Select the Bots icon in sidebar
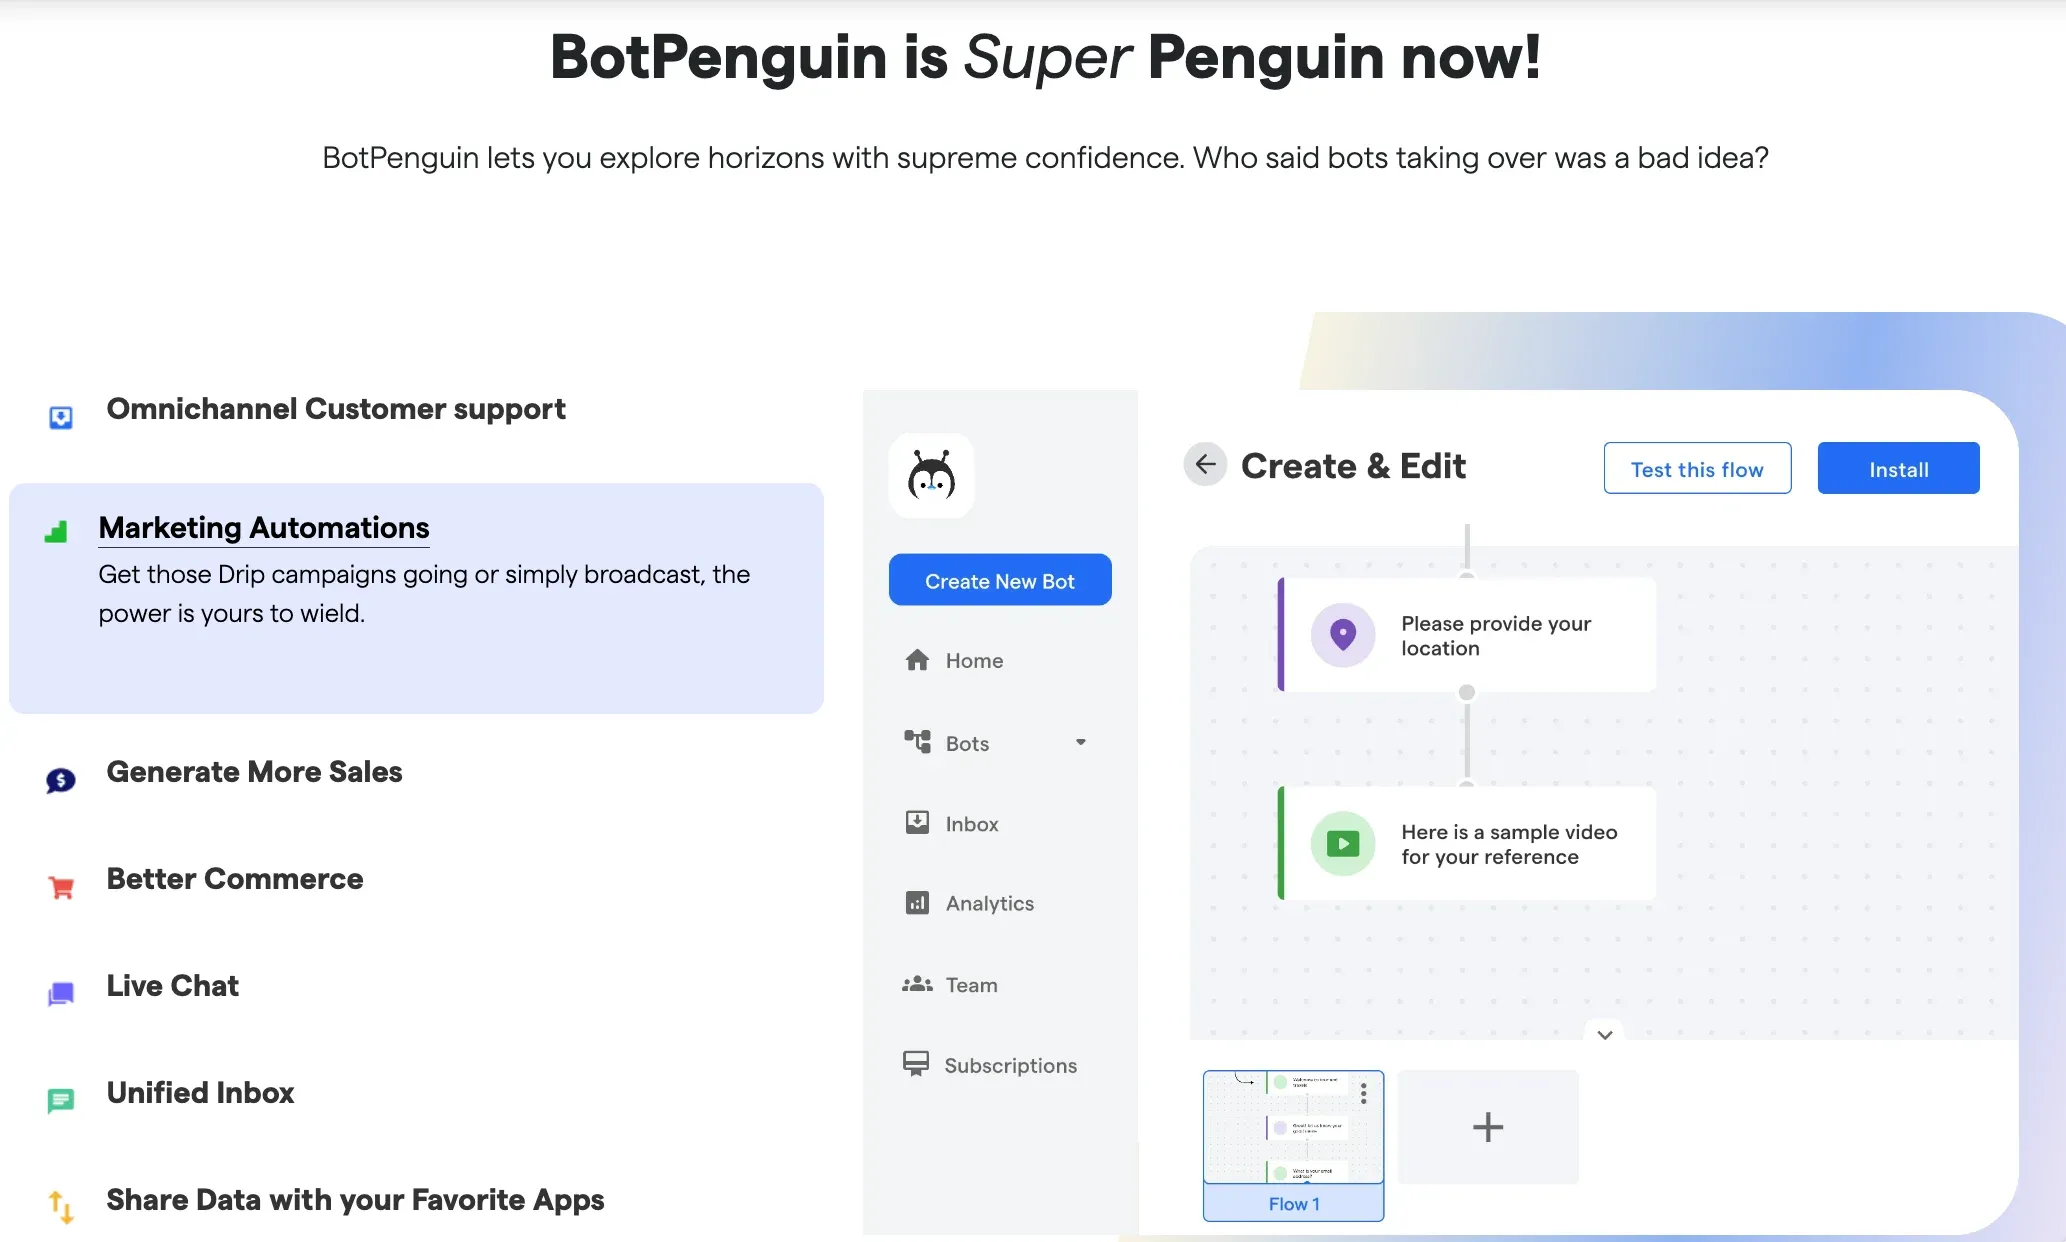Screen dimensions: 2066x1242 [915, 742]
